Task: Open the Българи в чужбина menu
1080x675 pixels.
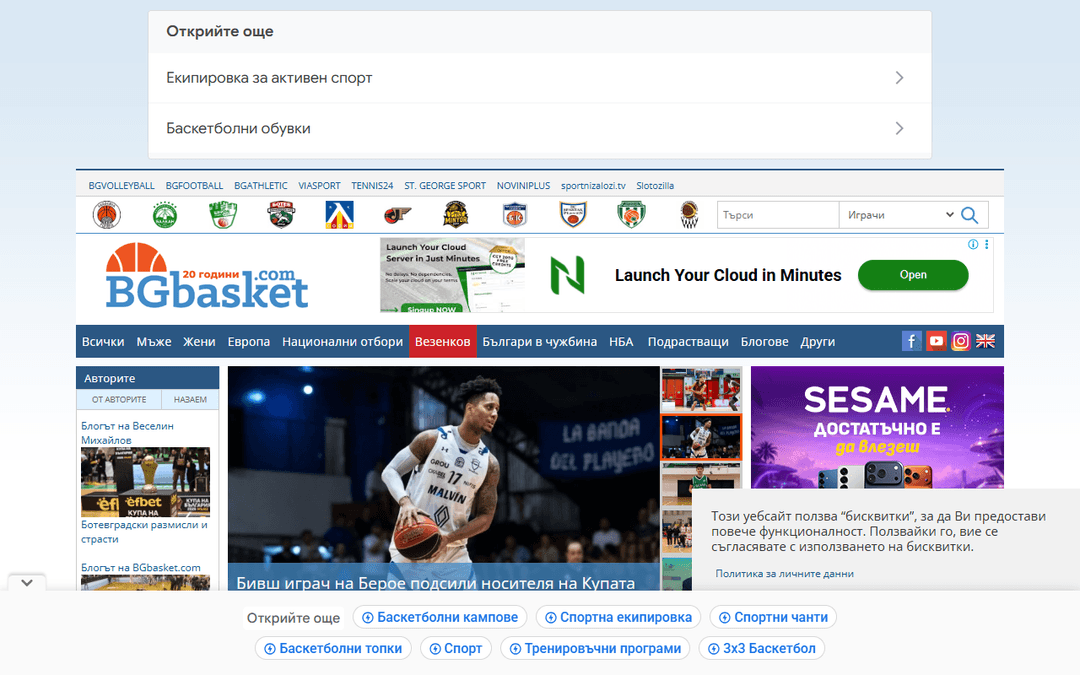Action: click(x=539, y=342)
